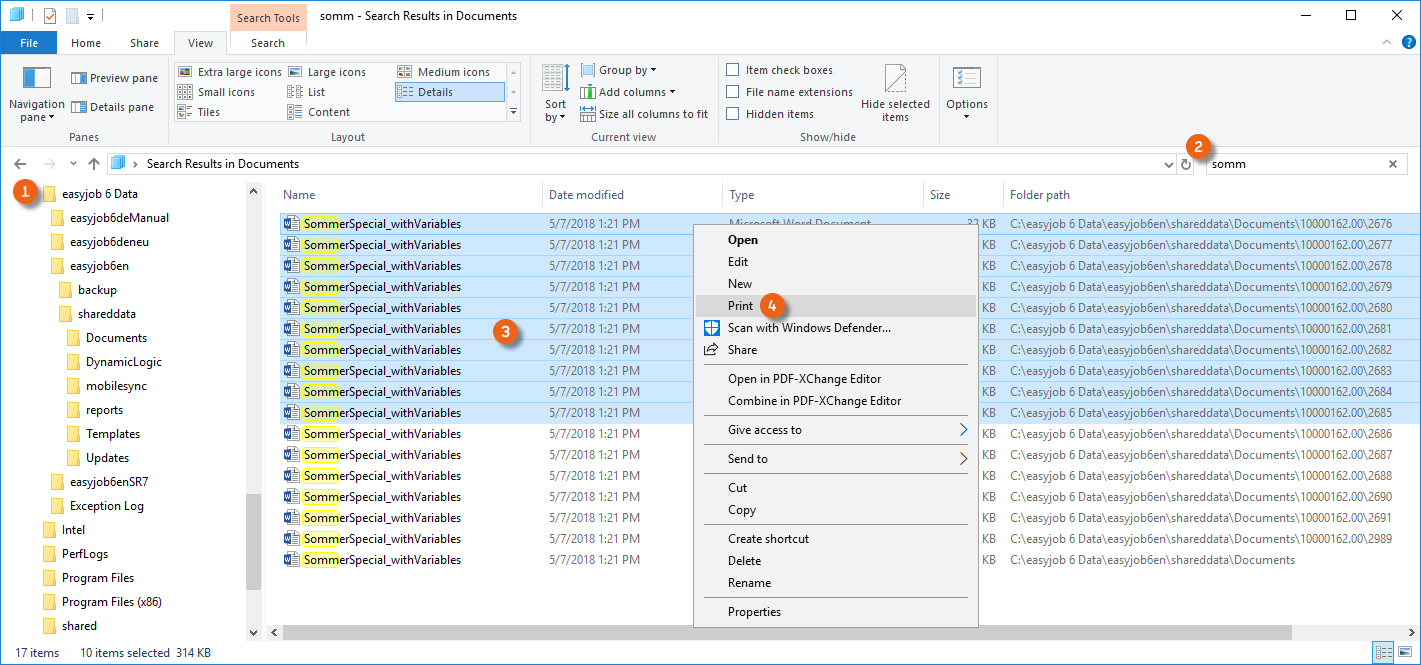Switch to large thumbnails view in status bar
This screenshot has width=1421, height=665.
(1405, 653)
